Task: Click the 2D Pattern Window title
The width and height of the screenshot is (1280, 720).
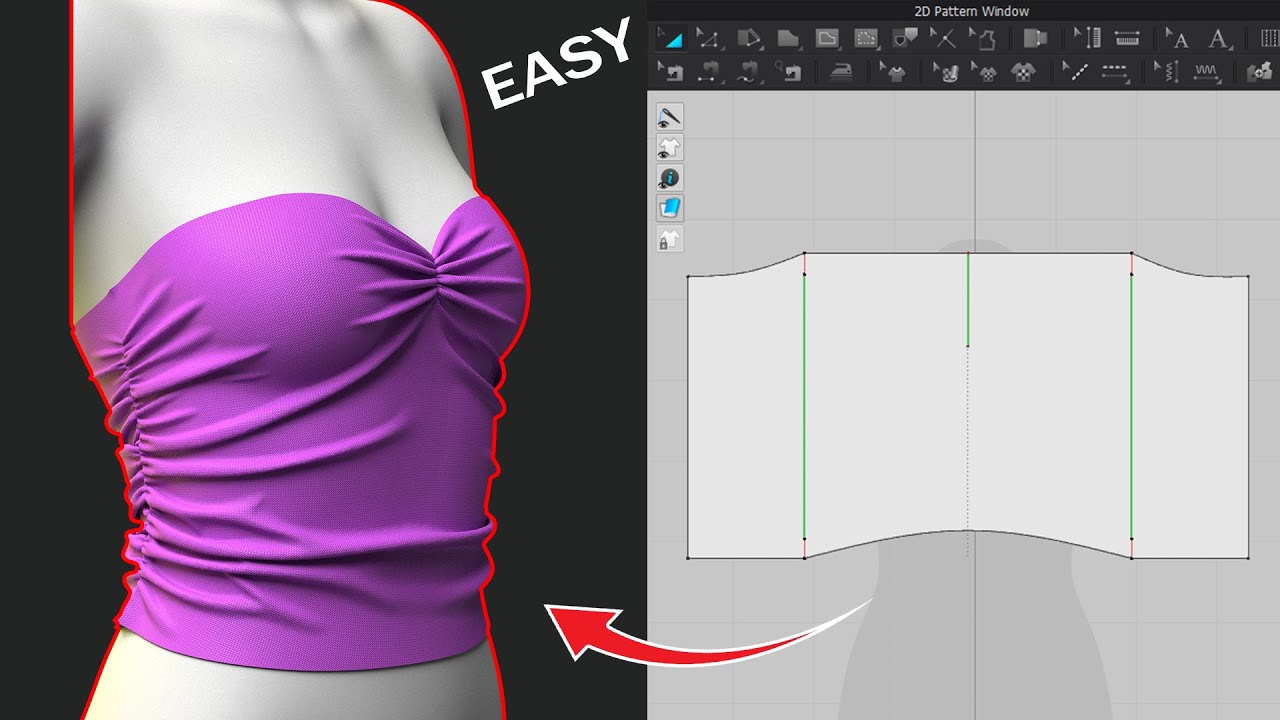Action: (971, 11)
